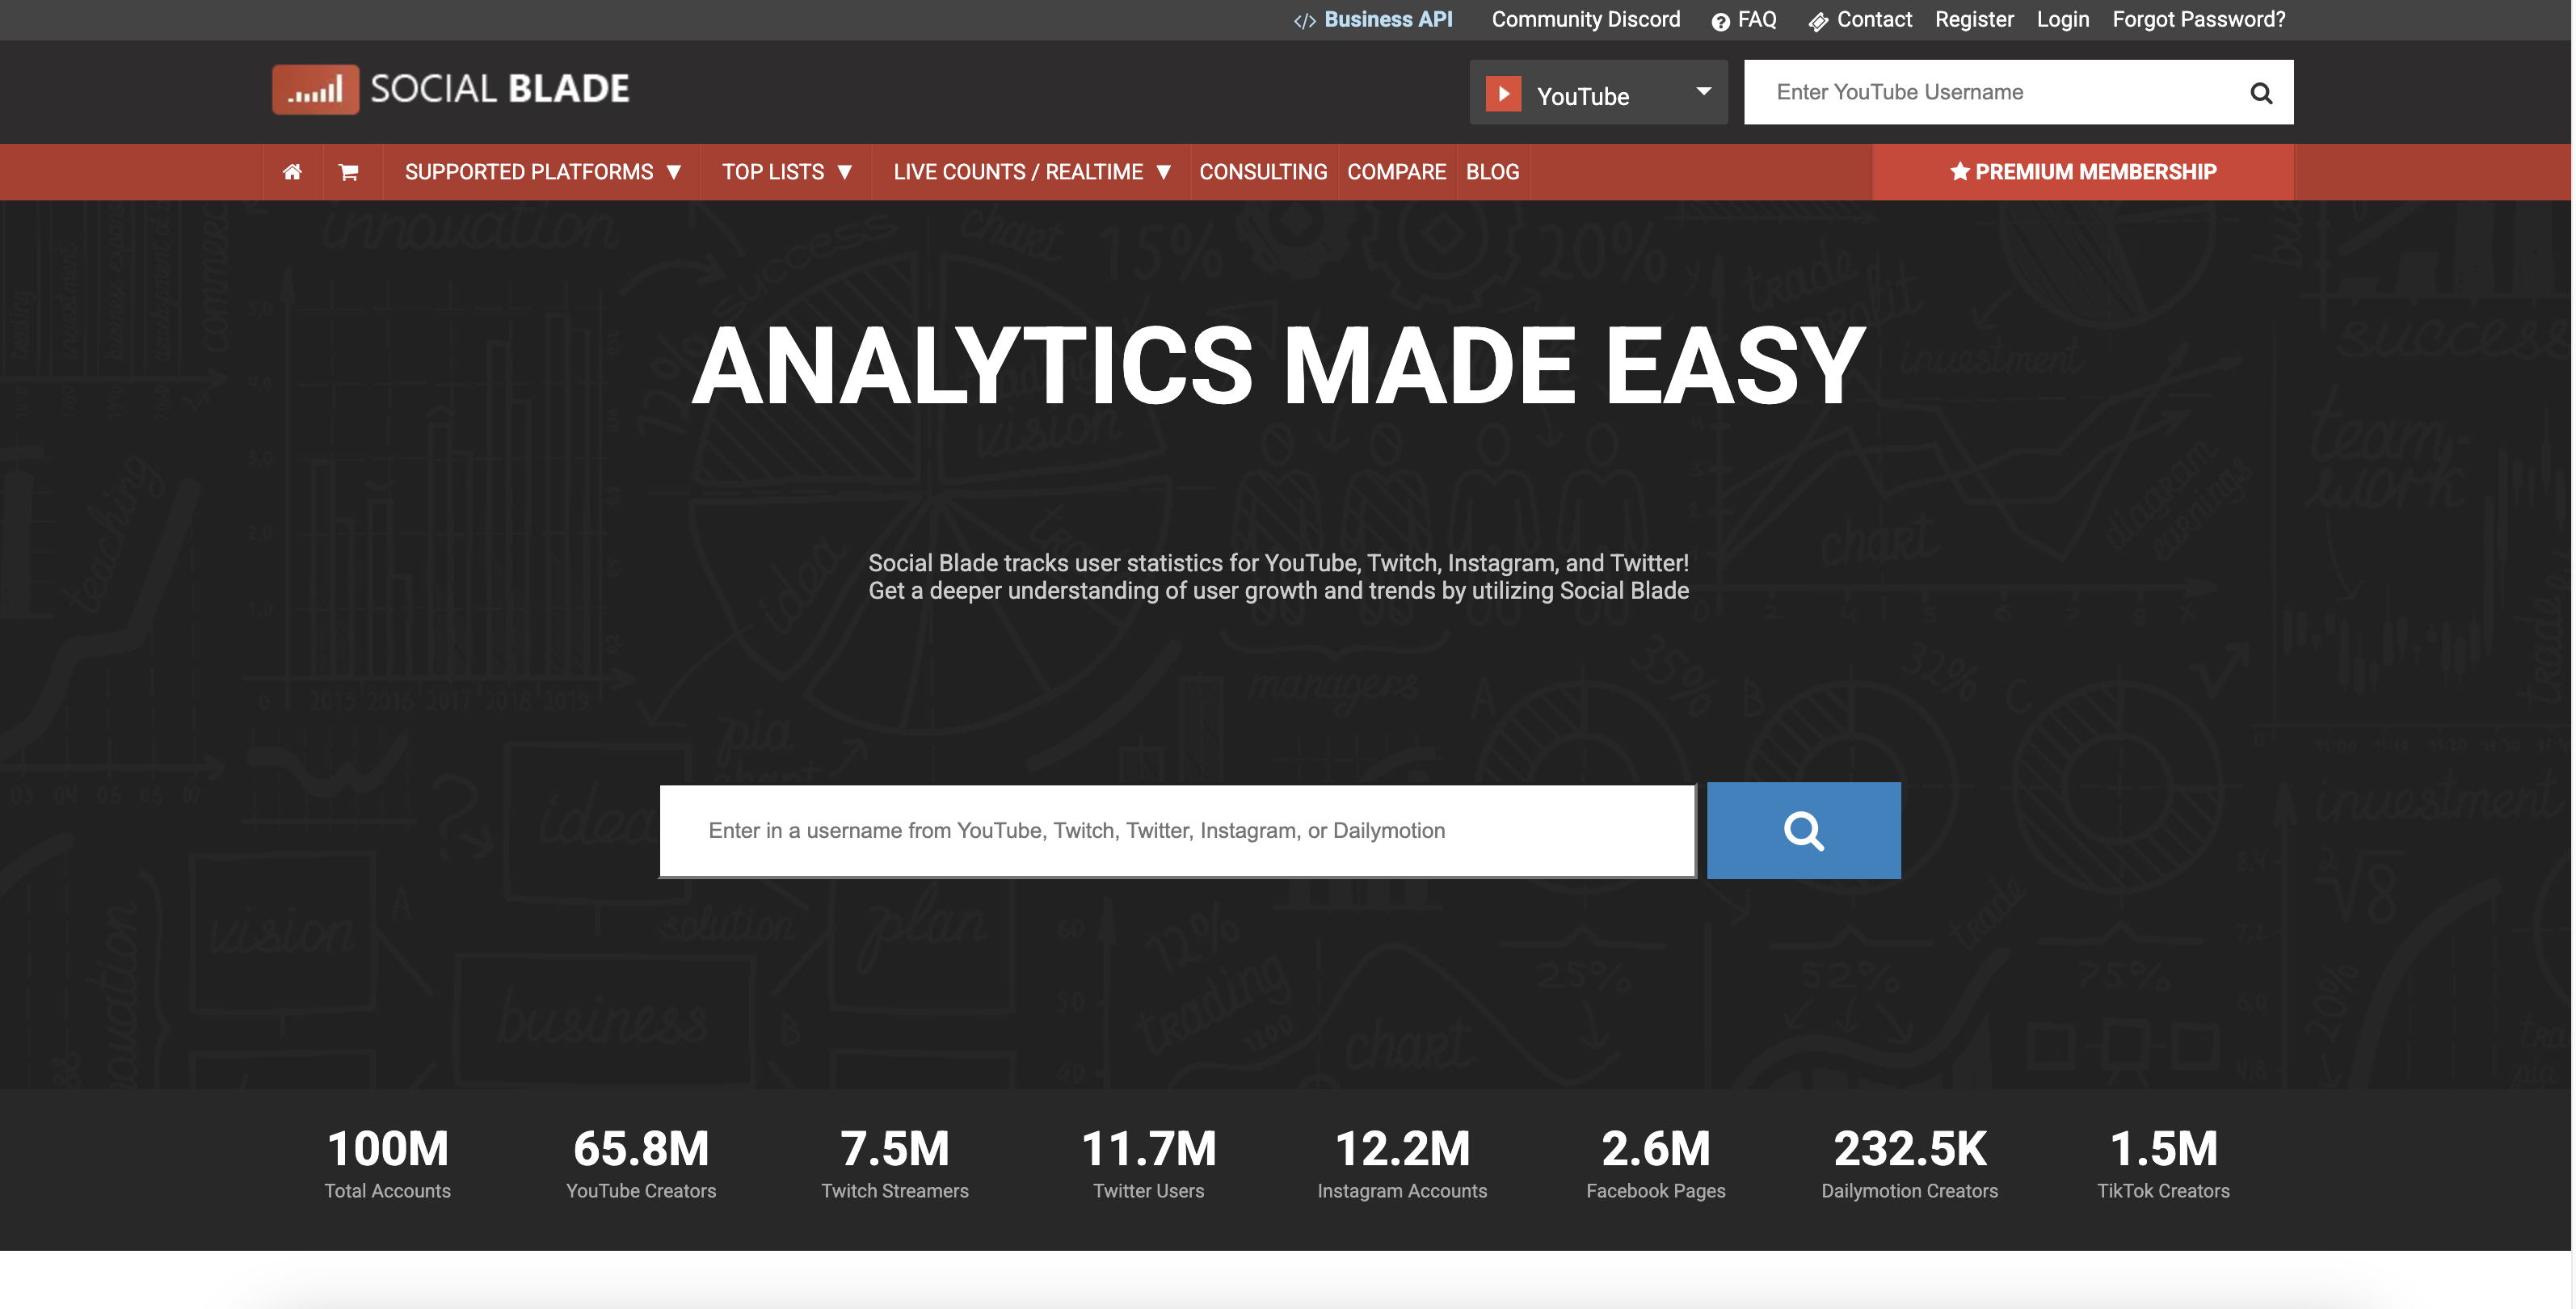Open the Blog page
This screenshot has width=2576, height=1309.
click(1492, 172)
